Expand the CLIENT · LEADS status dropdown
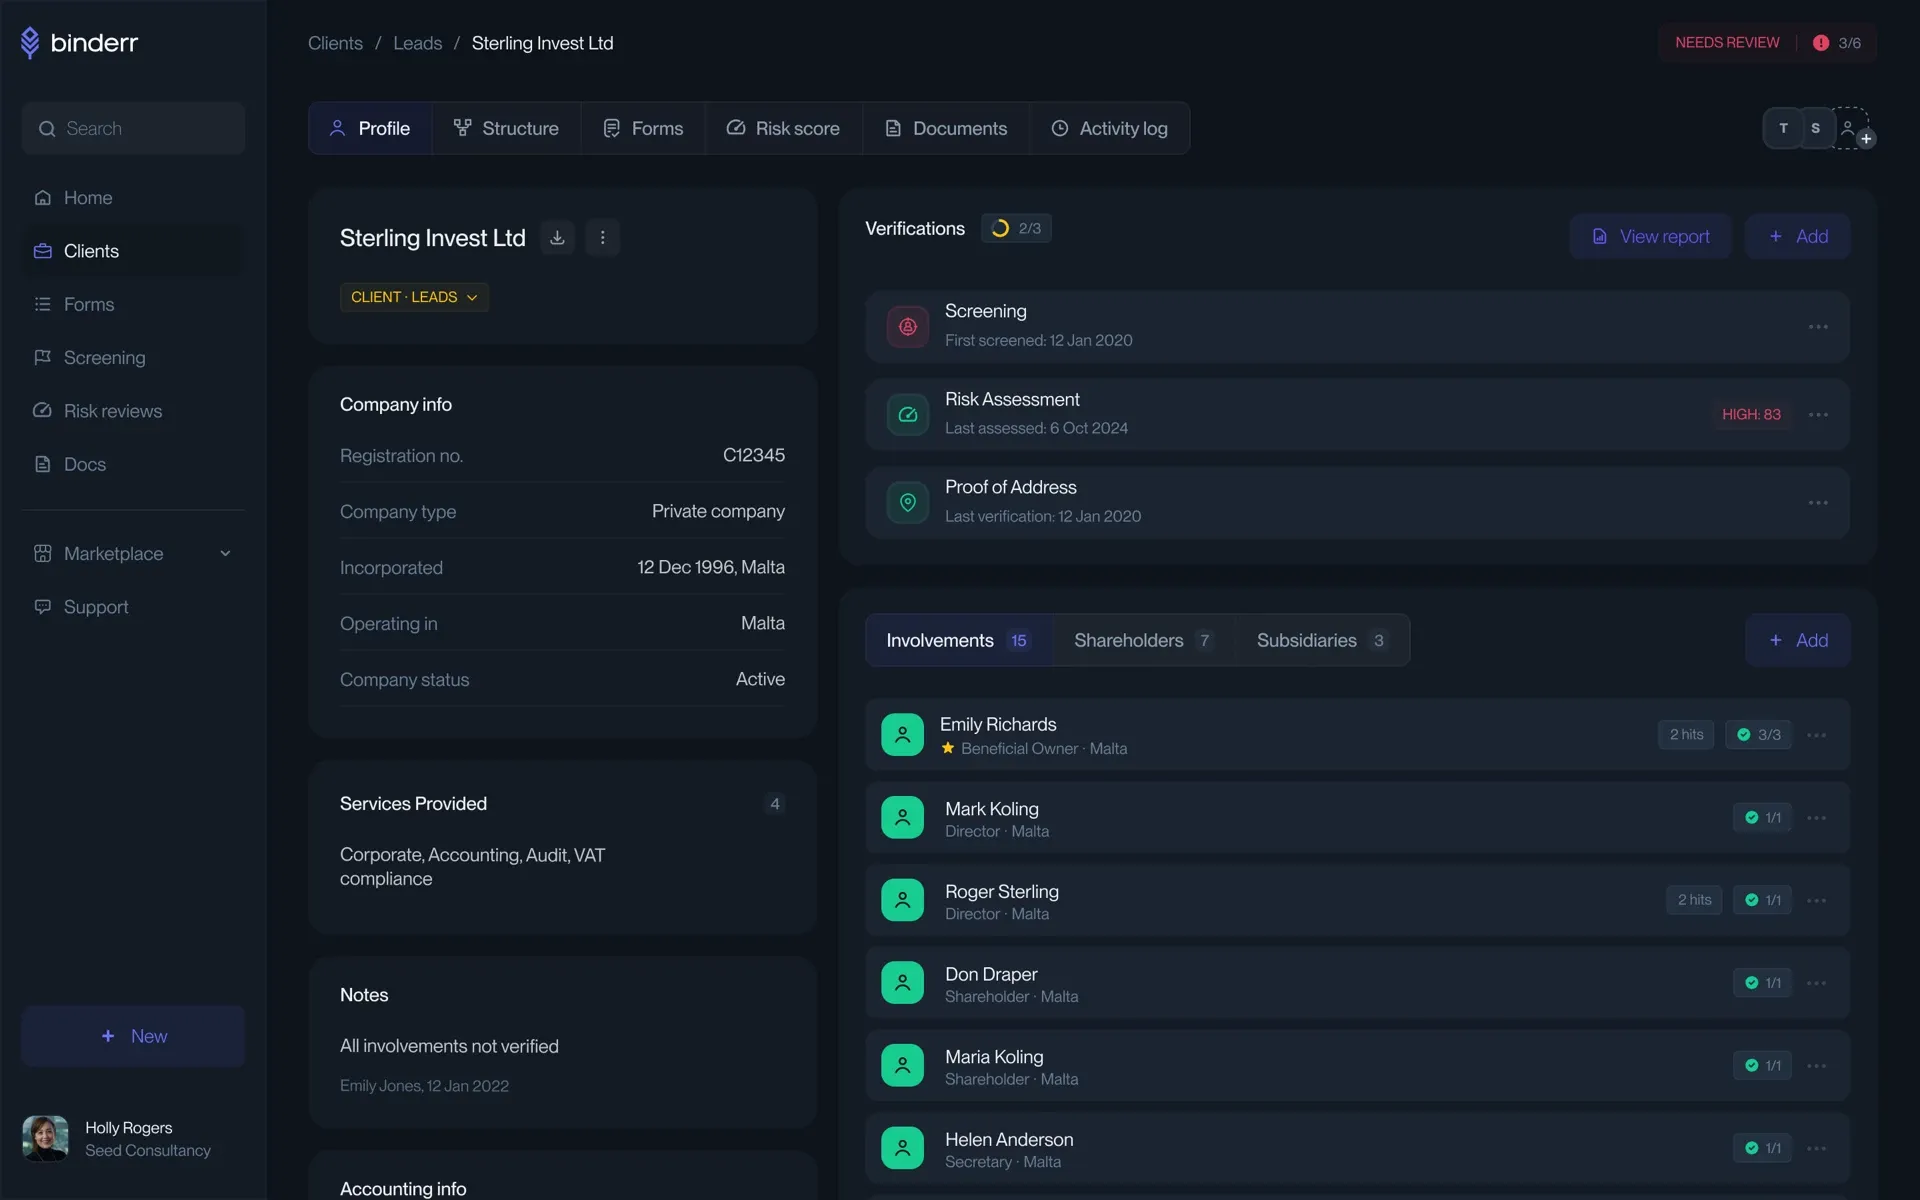1920x1200 pixels. (414, 297)
